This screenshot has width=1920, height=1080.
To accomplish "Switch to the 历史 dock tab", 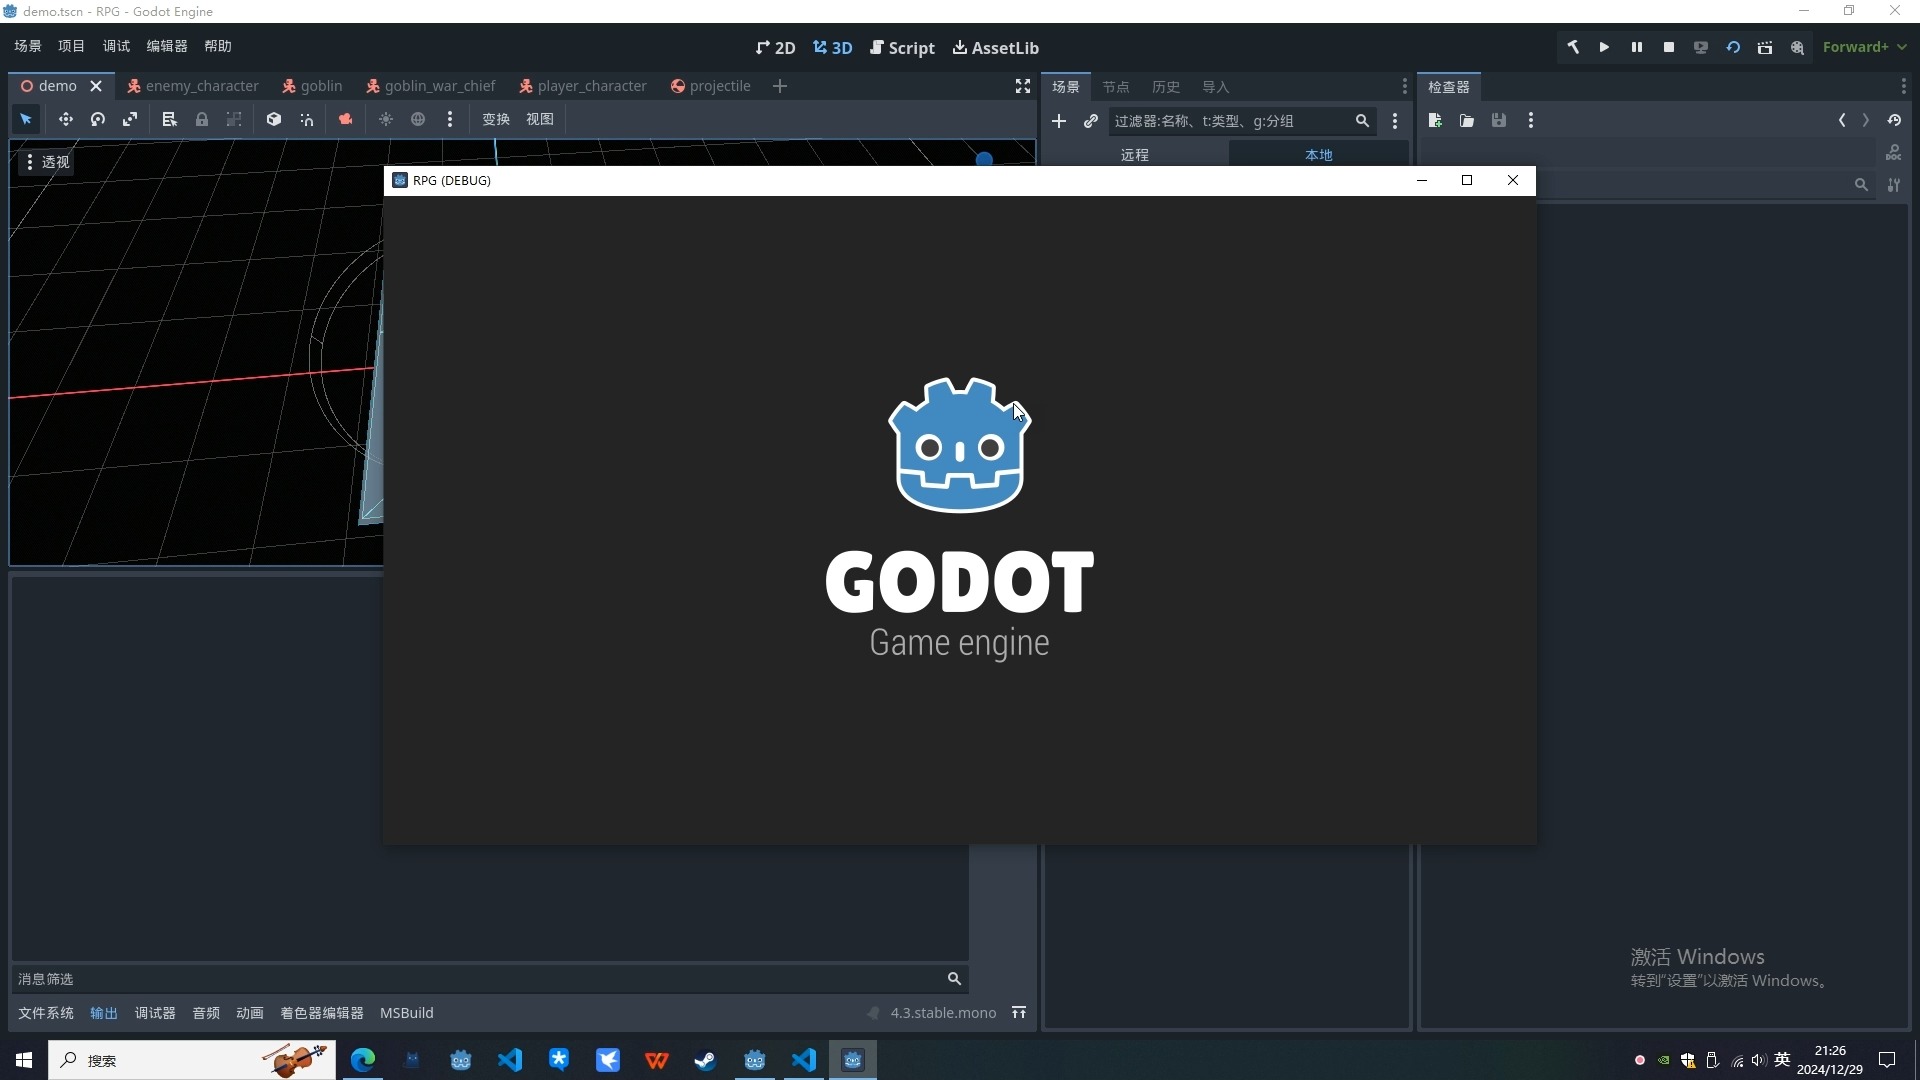I will (x=1166, y=87).
